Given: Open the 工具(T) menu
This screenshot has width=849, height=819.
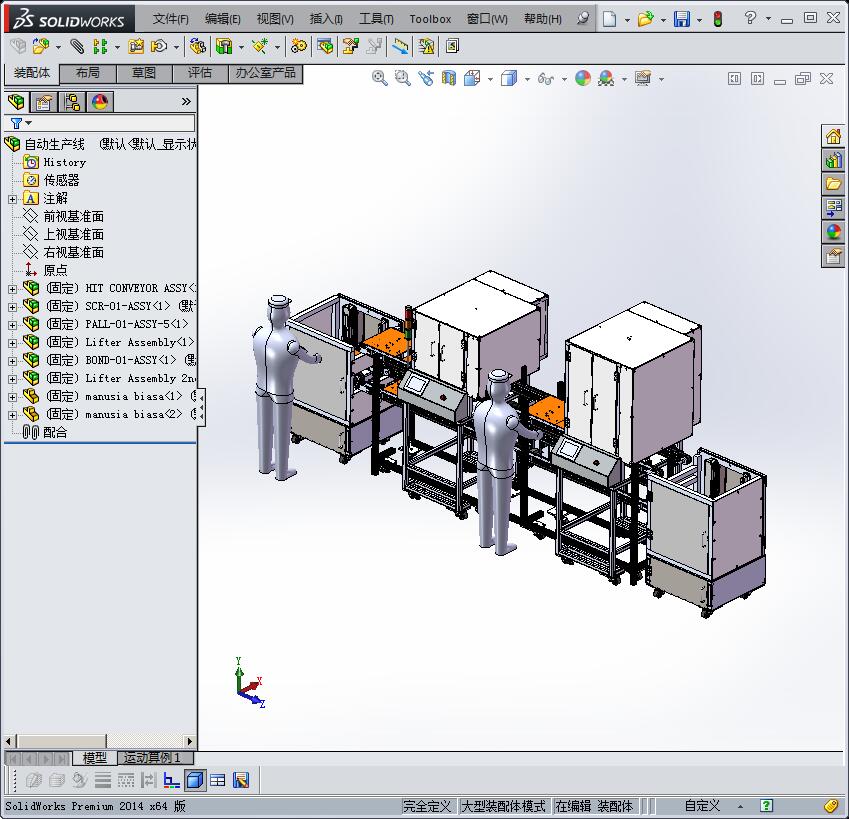Looking at the screenshot, I should (x=376, y=19).
